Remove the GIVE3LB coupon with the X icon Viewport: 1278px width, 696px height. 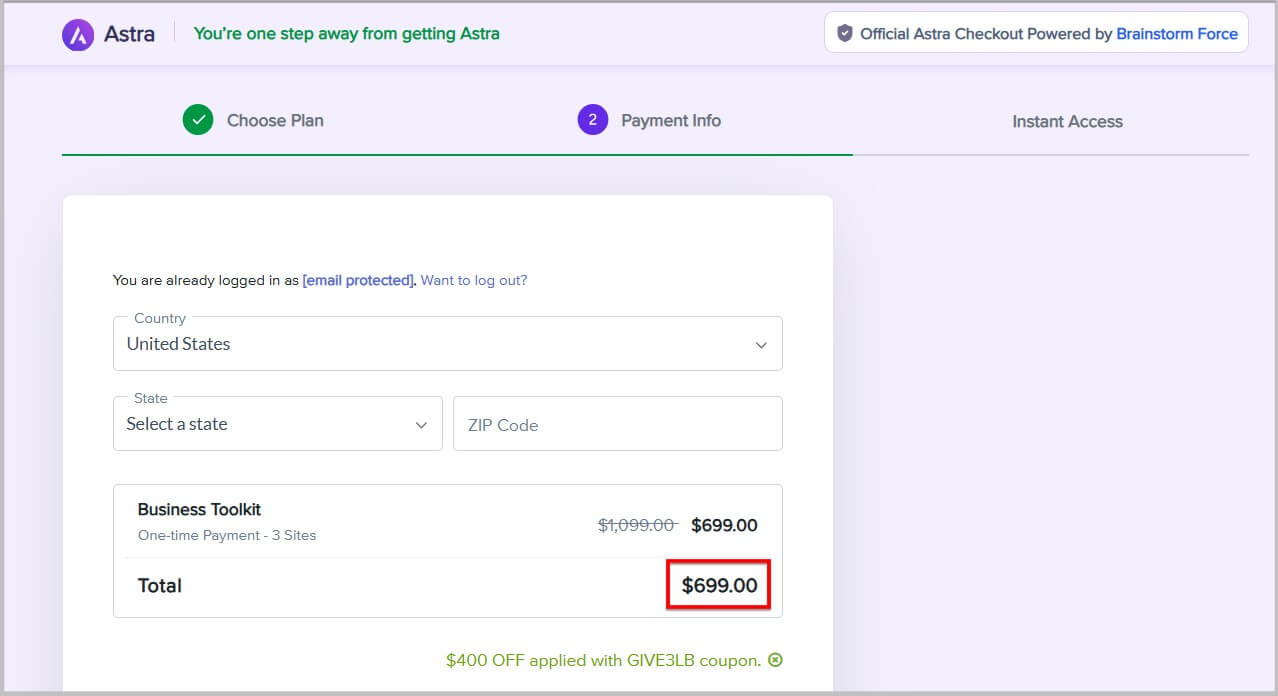click(776, 660)
